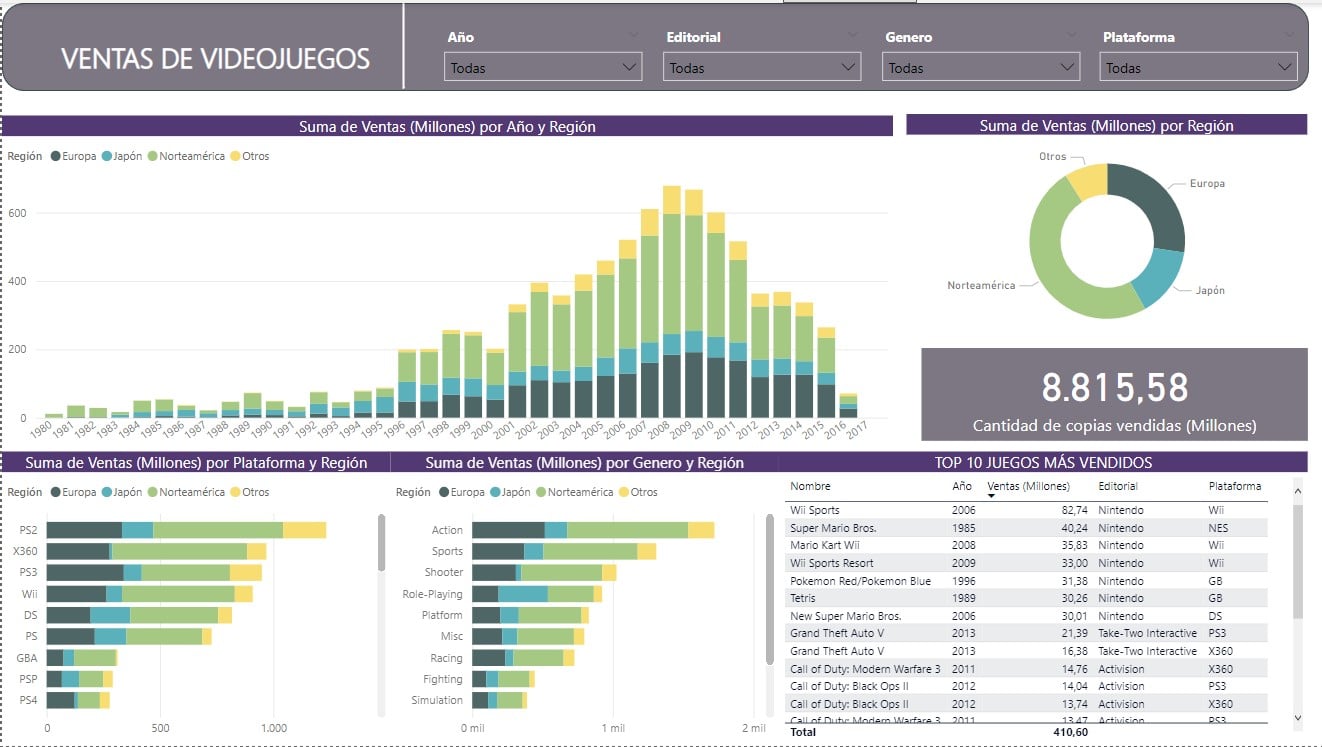Click the Plataforma column header in table

pyautogui.click(x=1234, y=487)
